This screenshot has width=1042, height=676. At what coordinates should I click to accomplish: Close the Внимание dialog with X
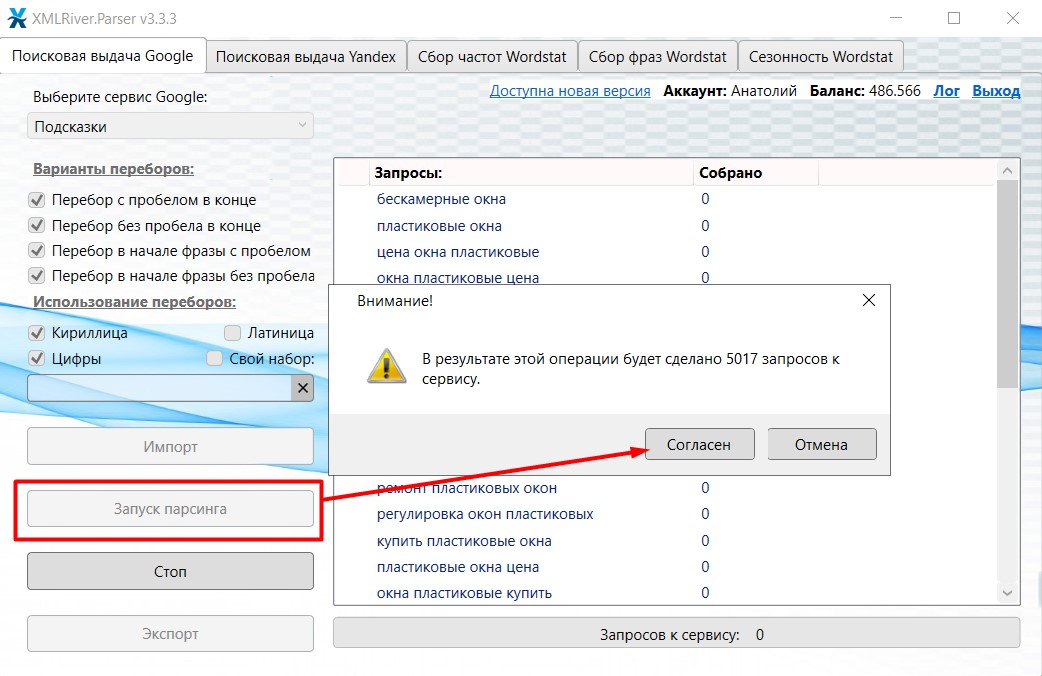[x=868, y=300]
